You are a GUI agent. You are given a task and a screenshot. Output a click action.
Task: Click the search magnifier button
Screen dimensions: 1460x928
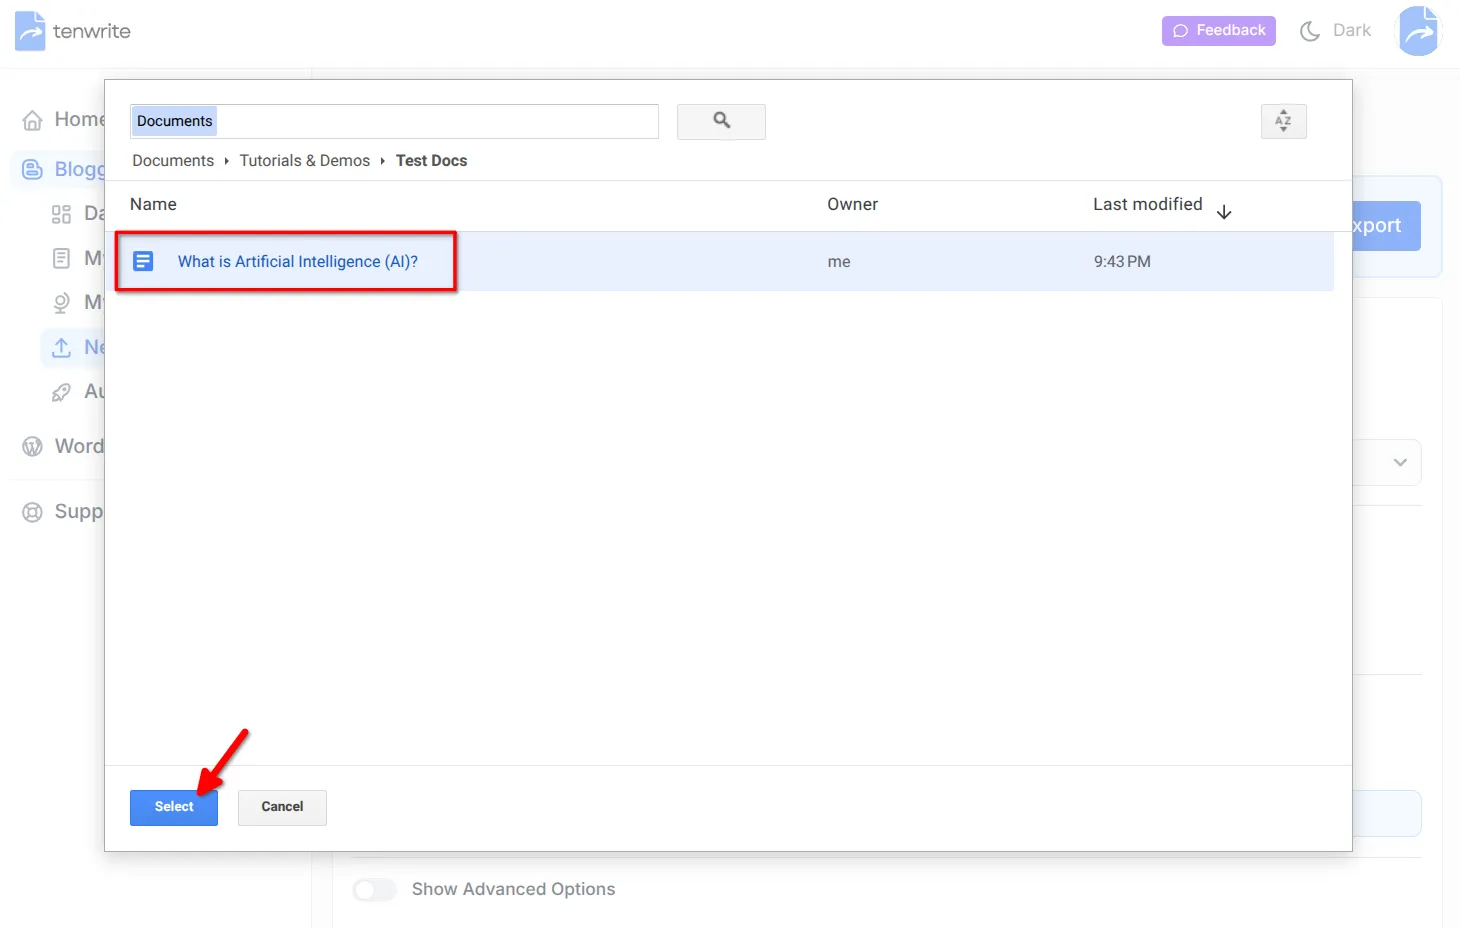(721, 121)
